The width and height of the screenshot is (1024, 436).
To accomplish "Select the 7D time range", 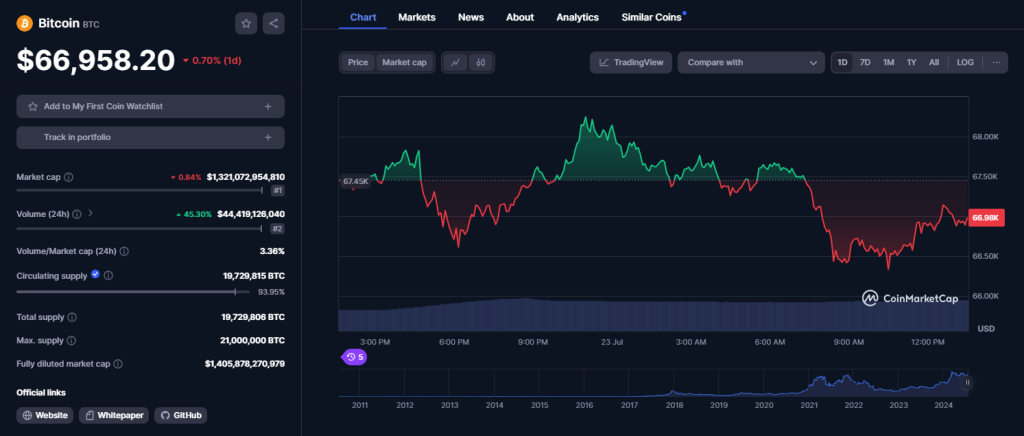I will click(865, 62).
